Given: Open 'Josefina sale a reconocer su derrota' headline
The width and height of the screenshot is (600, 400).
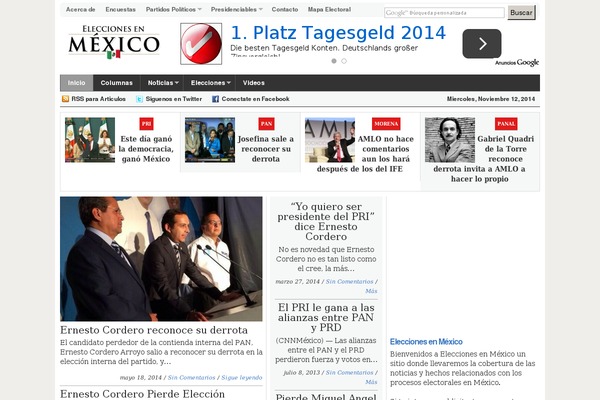Looking at the screenshot, I should (x=266, y=149).
